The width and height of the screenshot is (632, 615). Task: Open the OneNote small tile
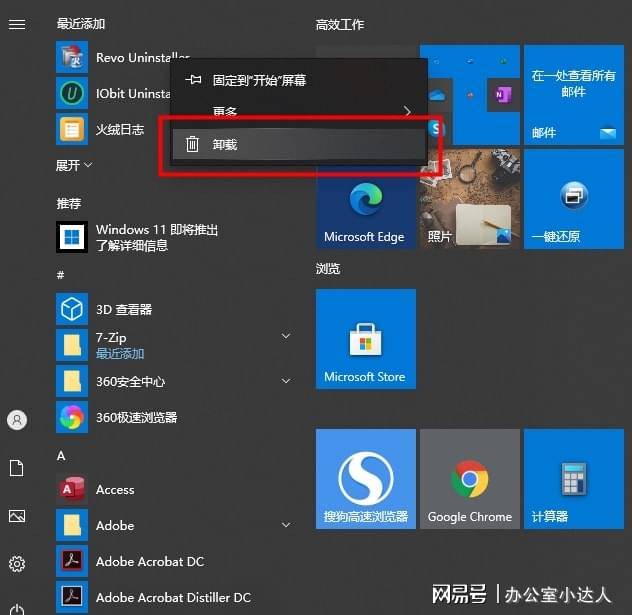click(x=503, y=95)
